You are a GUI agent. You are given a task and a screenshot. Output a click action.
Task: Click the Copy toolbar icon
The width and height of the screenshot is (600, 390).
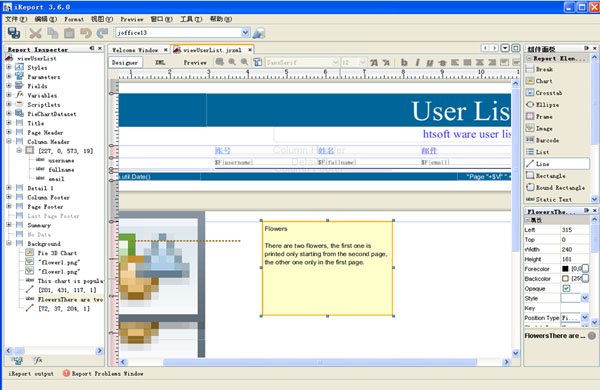52,33
